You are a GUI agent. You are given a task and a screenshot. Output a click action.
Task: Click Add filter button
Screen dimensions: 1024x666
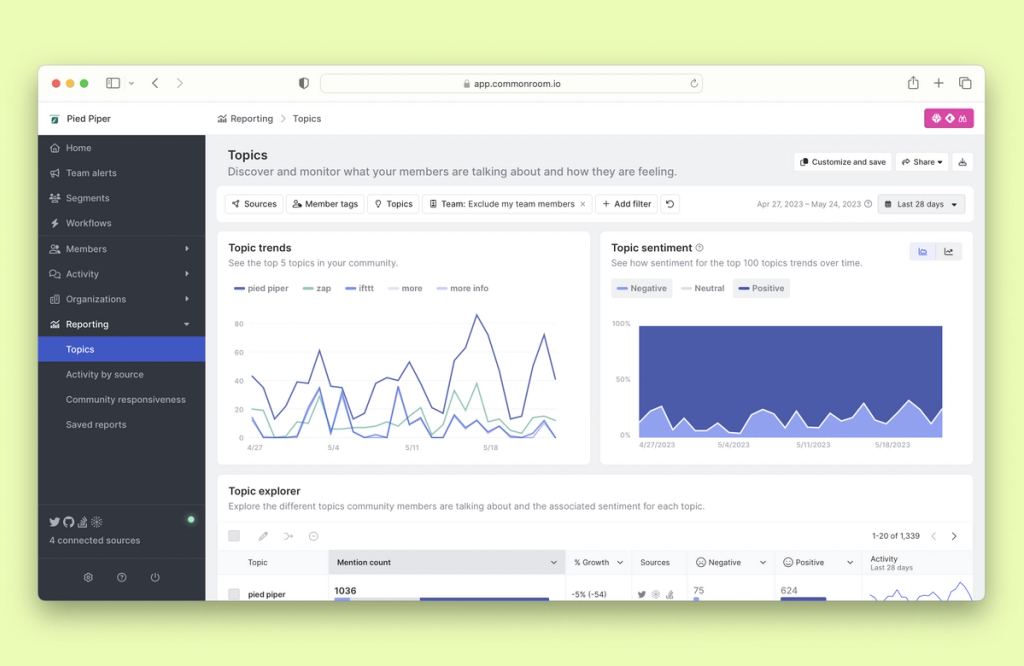pos(626,204)
